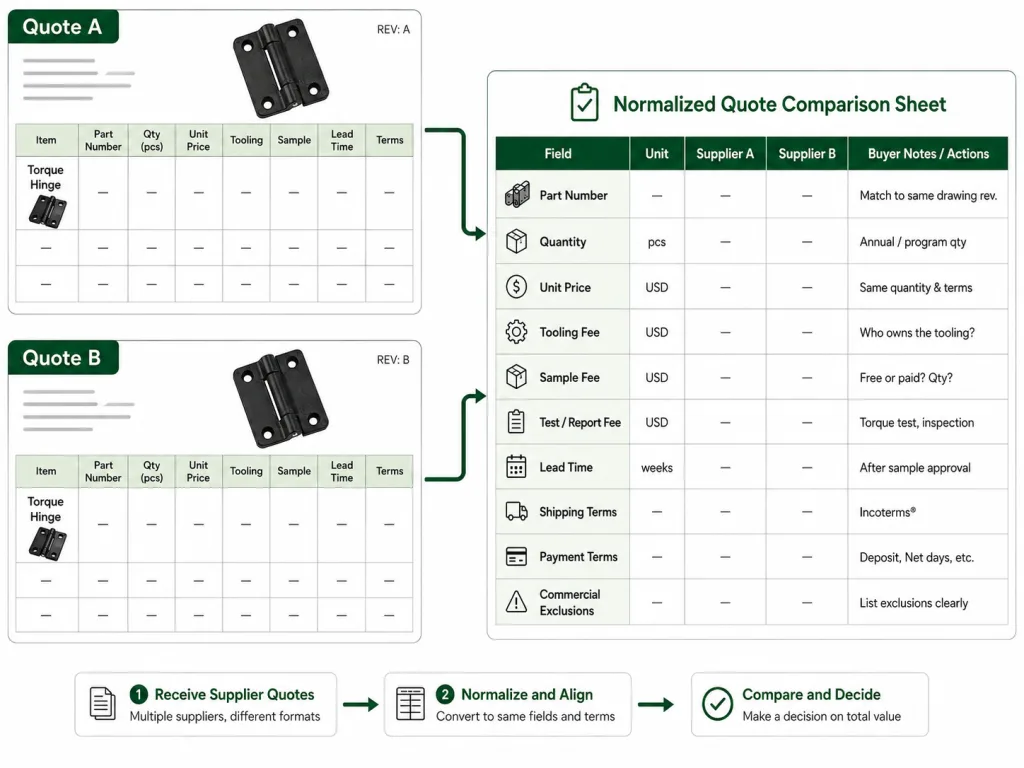Click the USD unit in Tooling Fee row
The image size is (1024, 768).
tap(656, 332)
